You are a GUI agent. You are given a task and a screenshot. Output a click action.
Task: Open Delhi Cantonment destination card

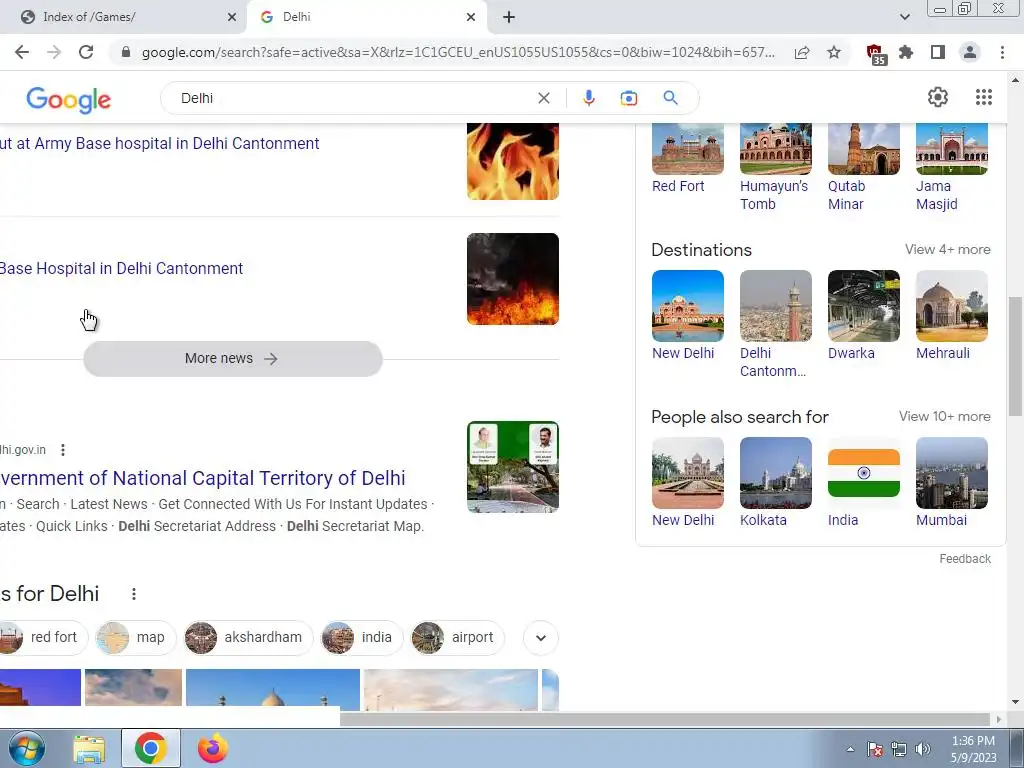pyautogui.click(x=776, y=325)
